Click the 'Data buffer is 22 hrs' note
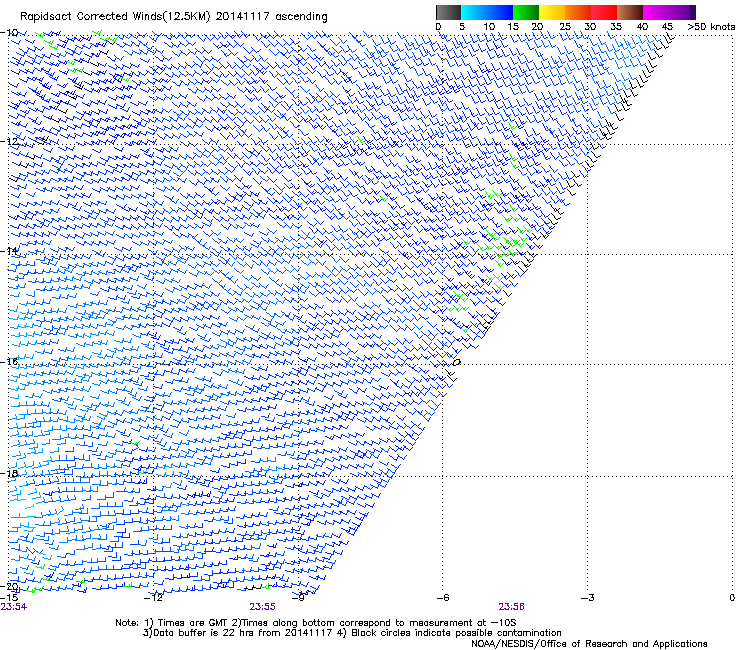This screenshot has height=650, width=740. pos(352,633)
